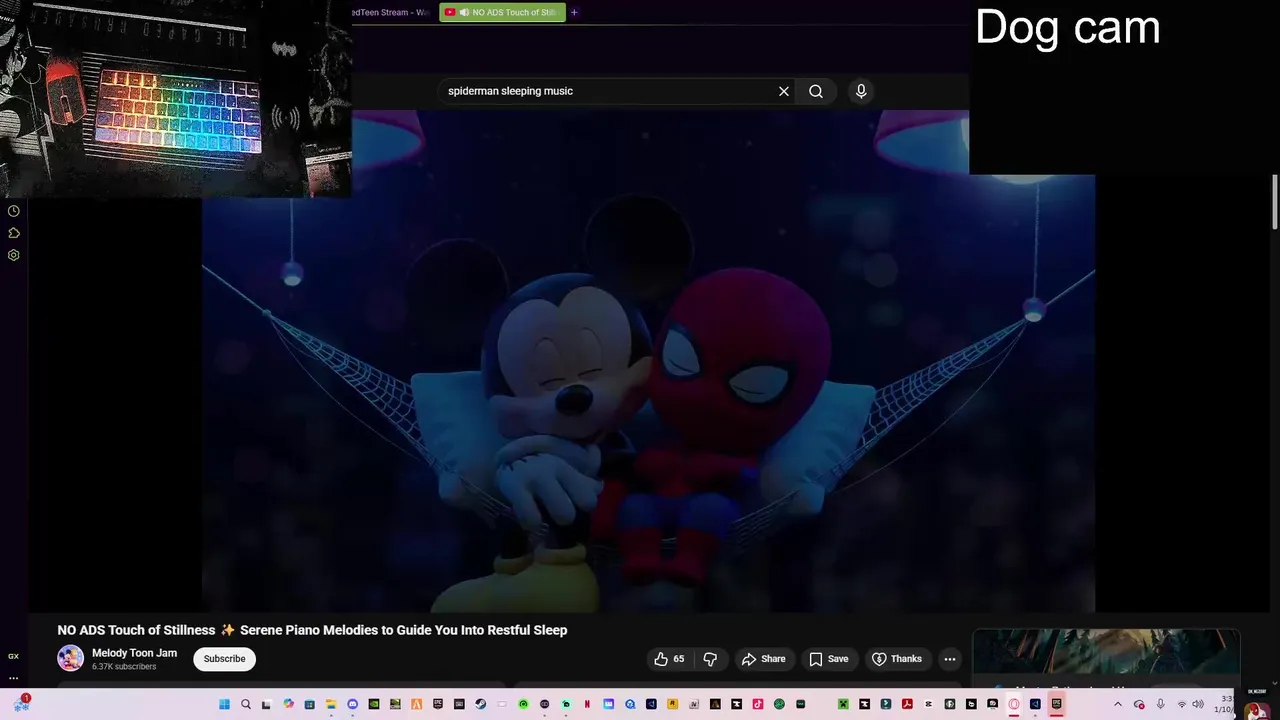Open sidebar three-dots setup menu
The width and height of the screenshot is (1280, 720).
pyautogui.click(x=13, y=678)
